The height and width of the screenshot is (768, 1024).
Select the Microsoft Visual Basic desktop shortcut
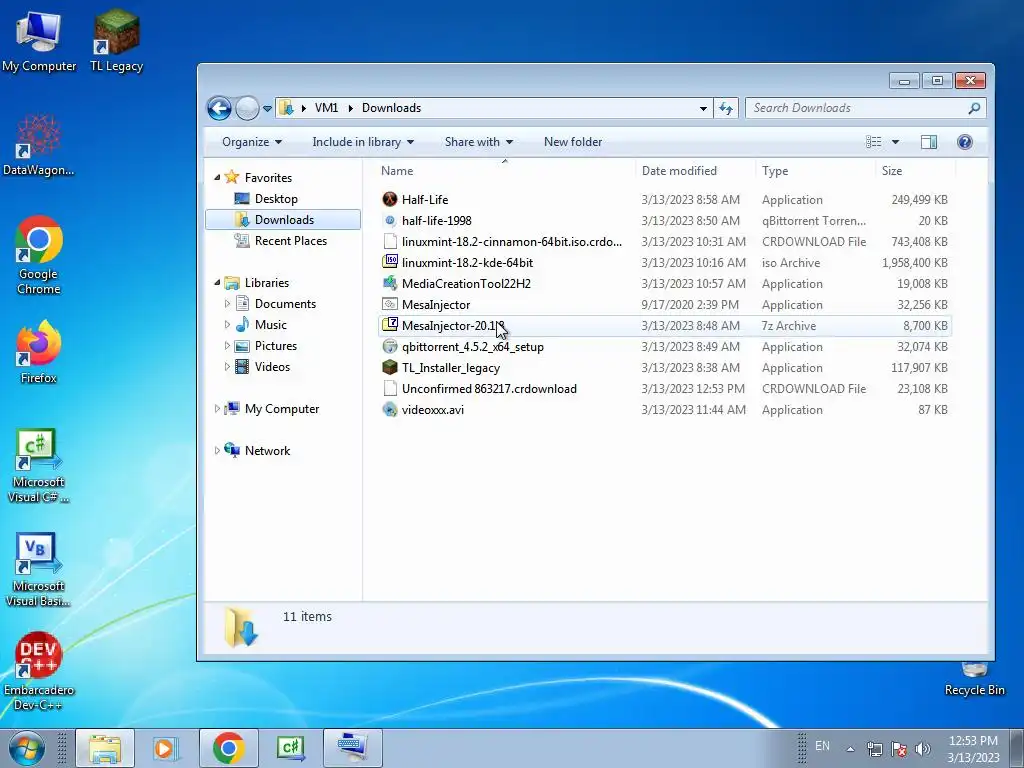click(39, 570)
